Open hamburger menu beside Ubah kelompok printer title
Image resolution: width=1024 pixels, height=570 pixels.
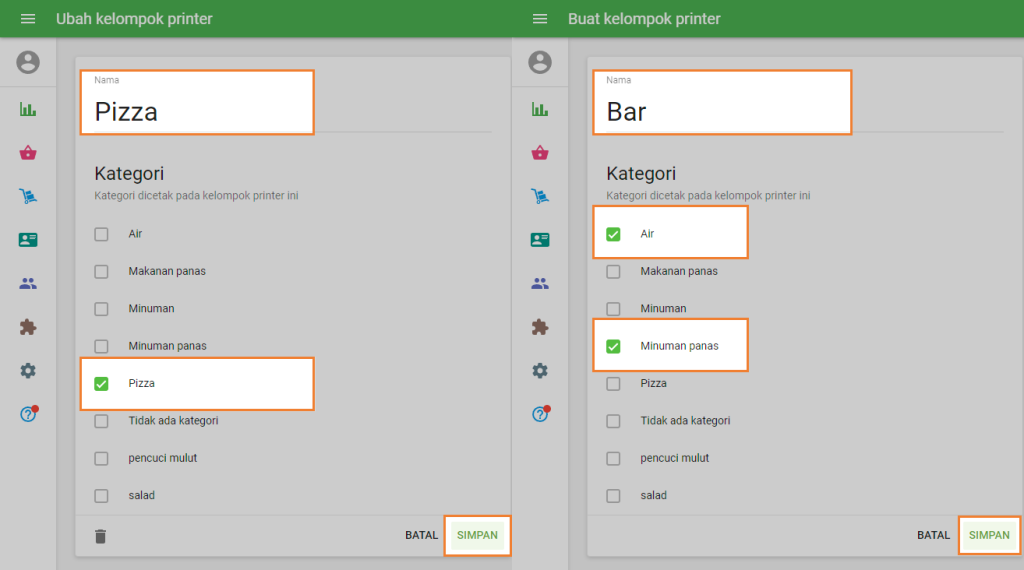tap(28, 19)
